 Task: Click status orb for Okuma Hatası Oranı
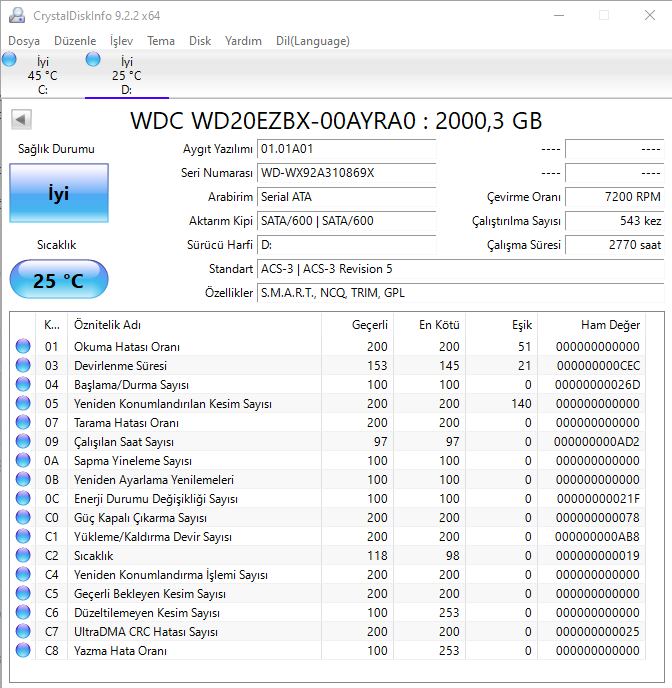point(23,346)
